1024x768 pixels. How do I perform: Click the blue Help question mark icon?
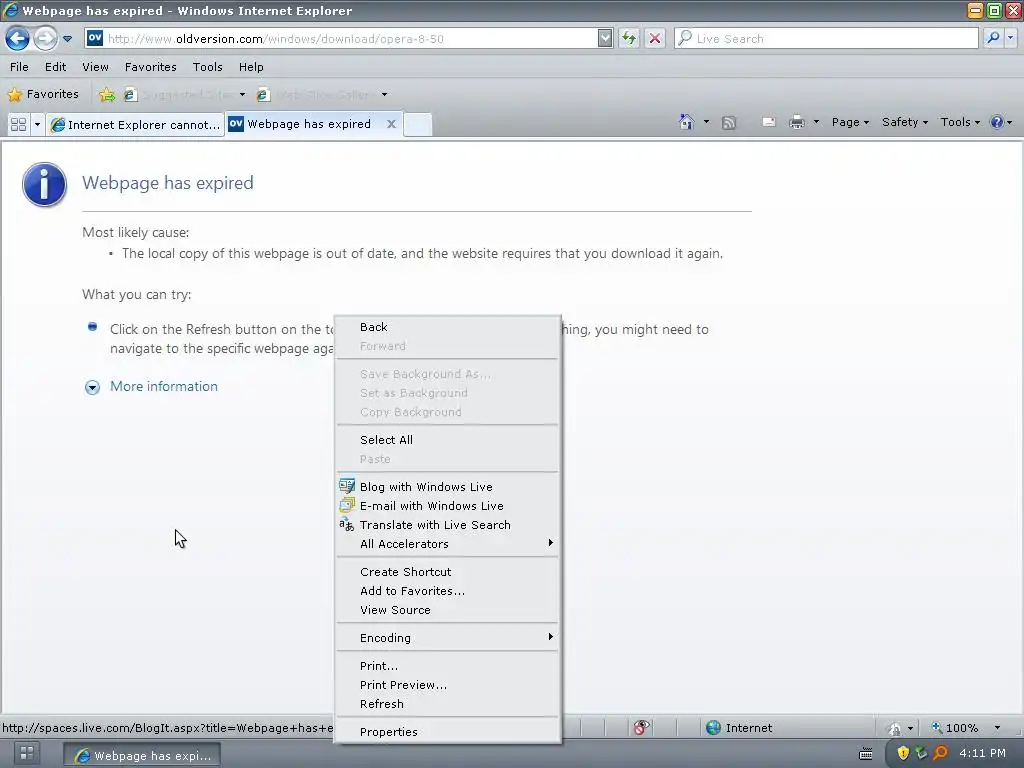tap(997, 122)
